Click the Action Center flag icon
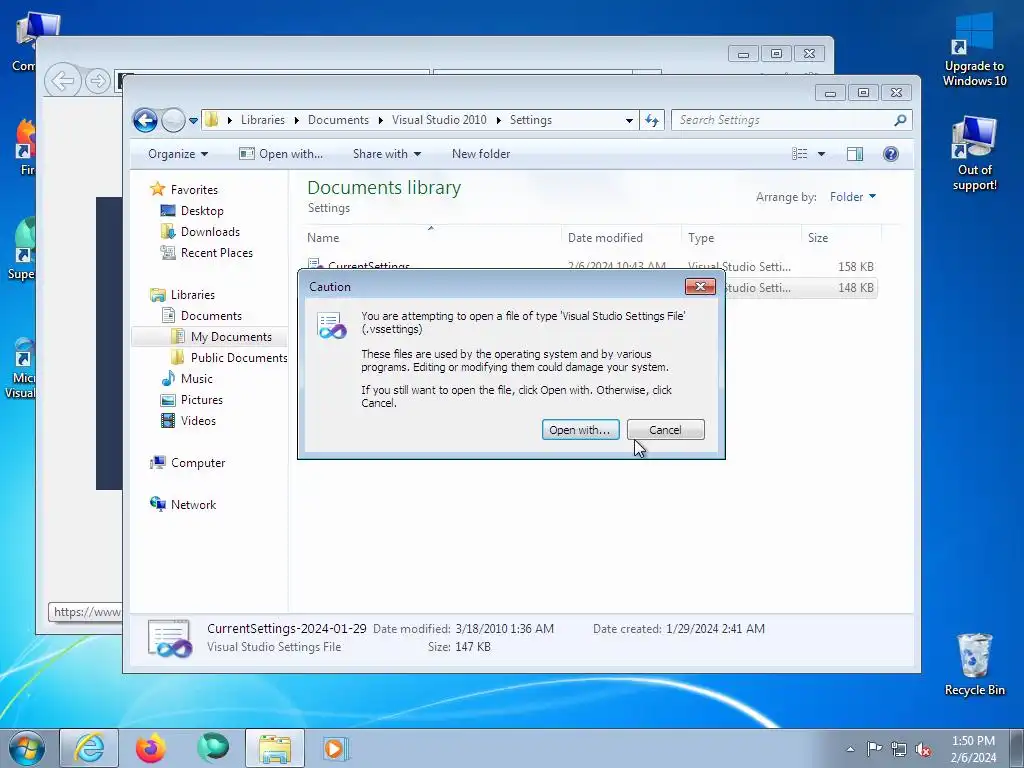Screen dimensions: 1024x768 (x=873, y=749)
